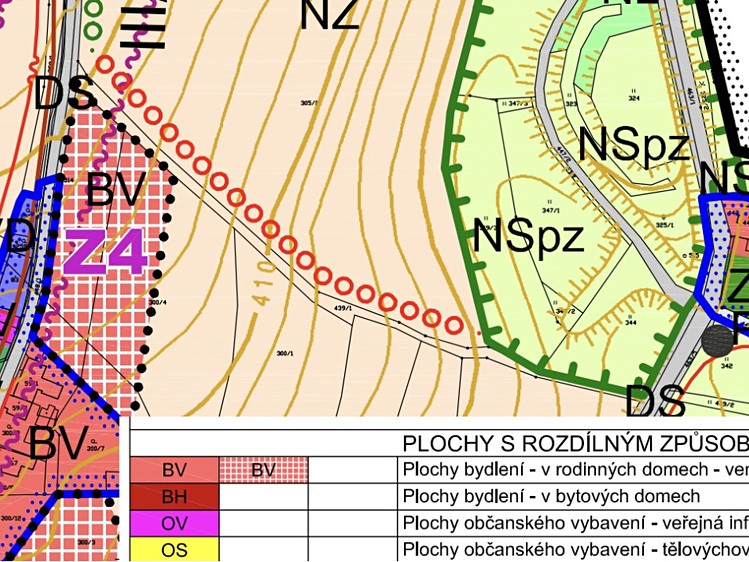Click parcel number 325/1
Screen dimensions: 749x562
click(x=664, y=225)
